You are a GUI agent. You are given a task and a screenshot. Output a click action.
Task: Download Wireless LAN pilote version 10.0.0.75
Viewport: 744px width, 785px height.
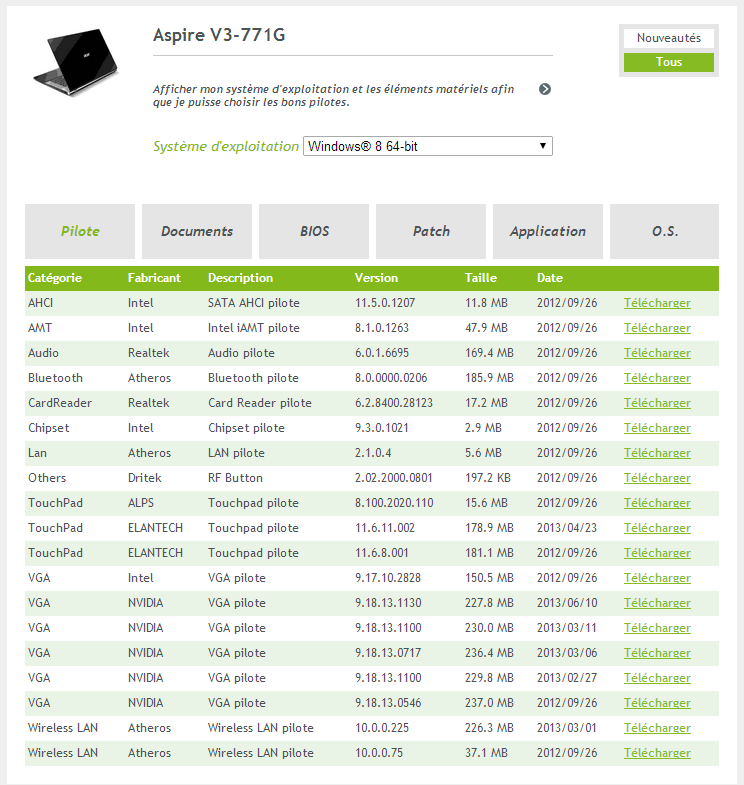tap(657, 754)
